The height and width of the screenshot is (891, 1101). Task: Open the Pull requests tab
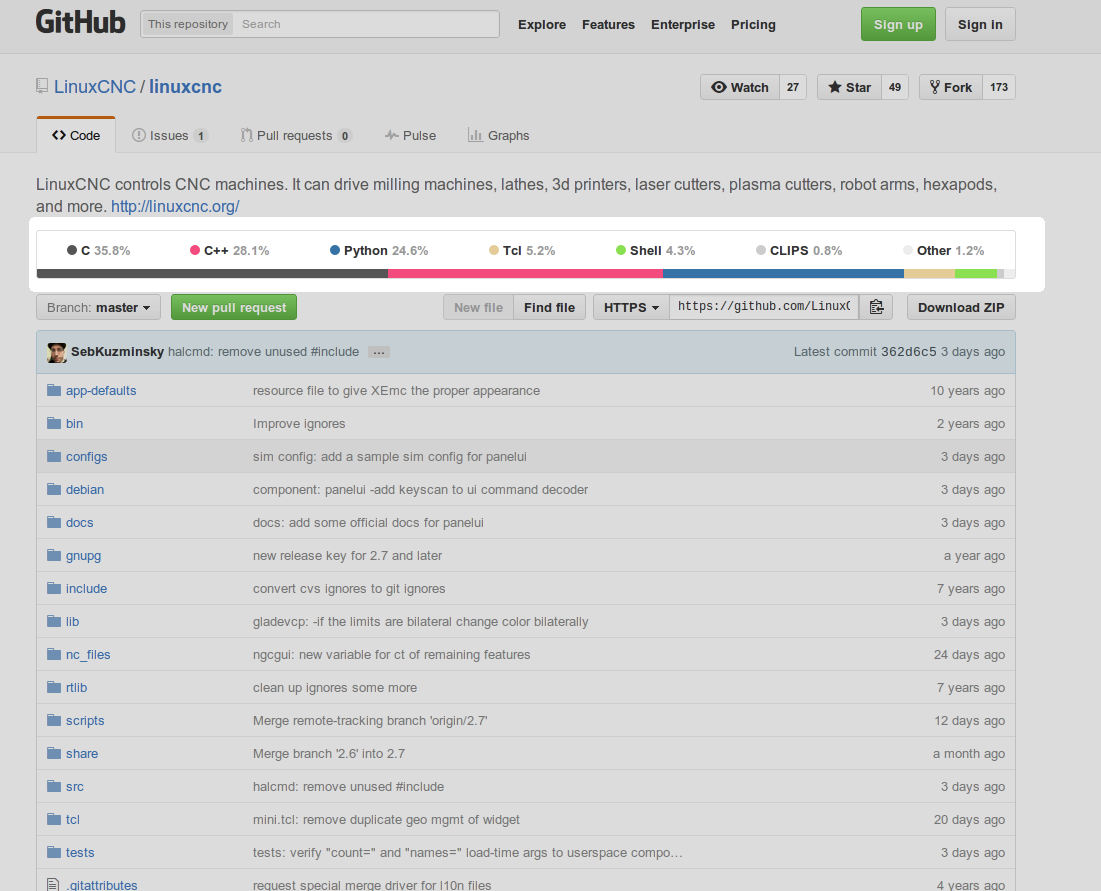(x=296, y=136)
